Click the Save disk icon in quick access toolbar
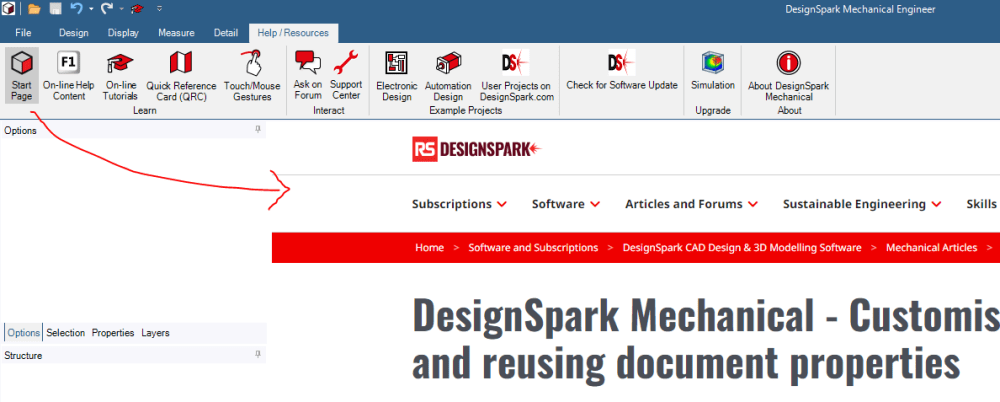 coord(55,10)
